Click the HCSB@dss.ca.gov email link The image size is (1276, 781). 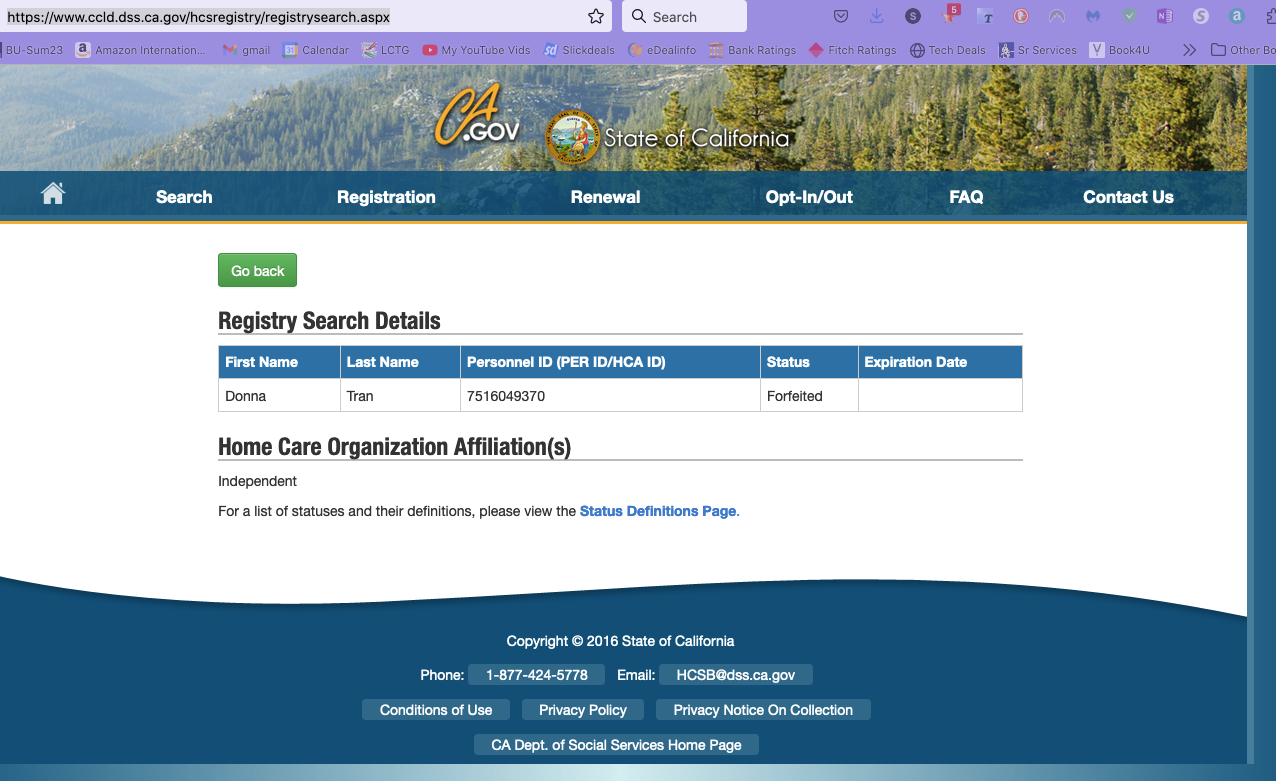735,675
